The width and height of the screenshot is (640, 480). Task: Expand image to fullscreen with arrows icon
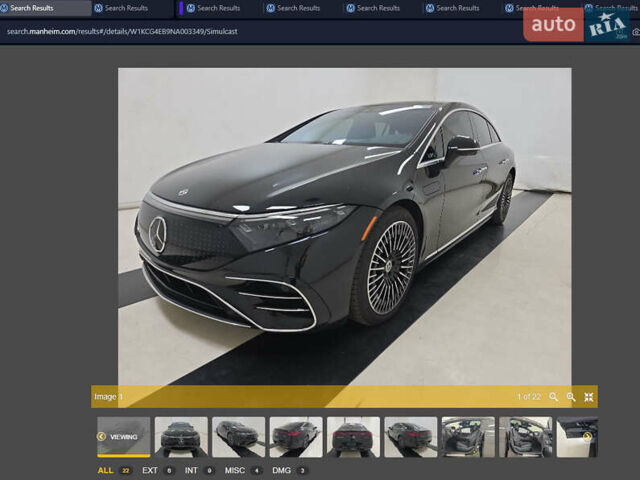tap(589, 397)
